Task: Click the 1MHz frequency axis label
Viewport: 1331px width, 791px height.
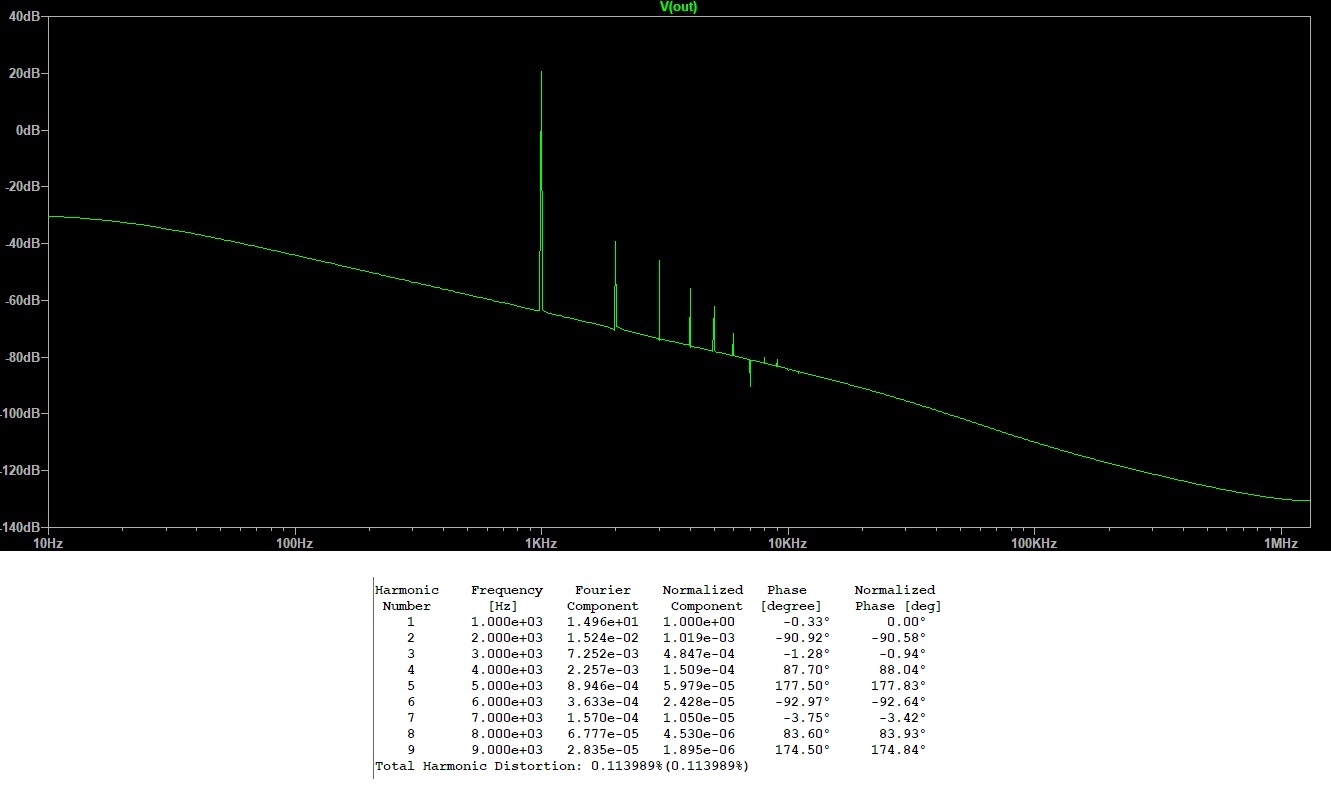Action: (x=1280, y=543)
